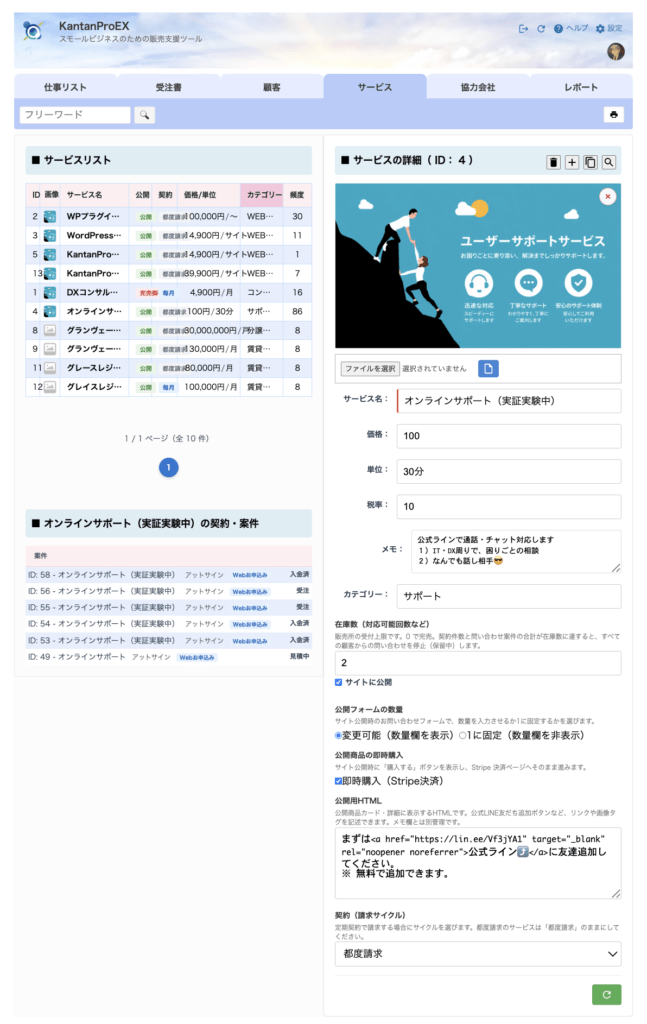The height and width of the screenshot is (1024, 647).
Task: Click thumbnail of DXコンサル row
Action: [50, 293]
